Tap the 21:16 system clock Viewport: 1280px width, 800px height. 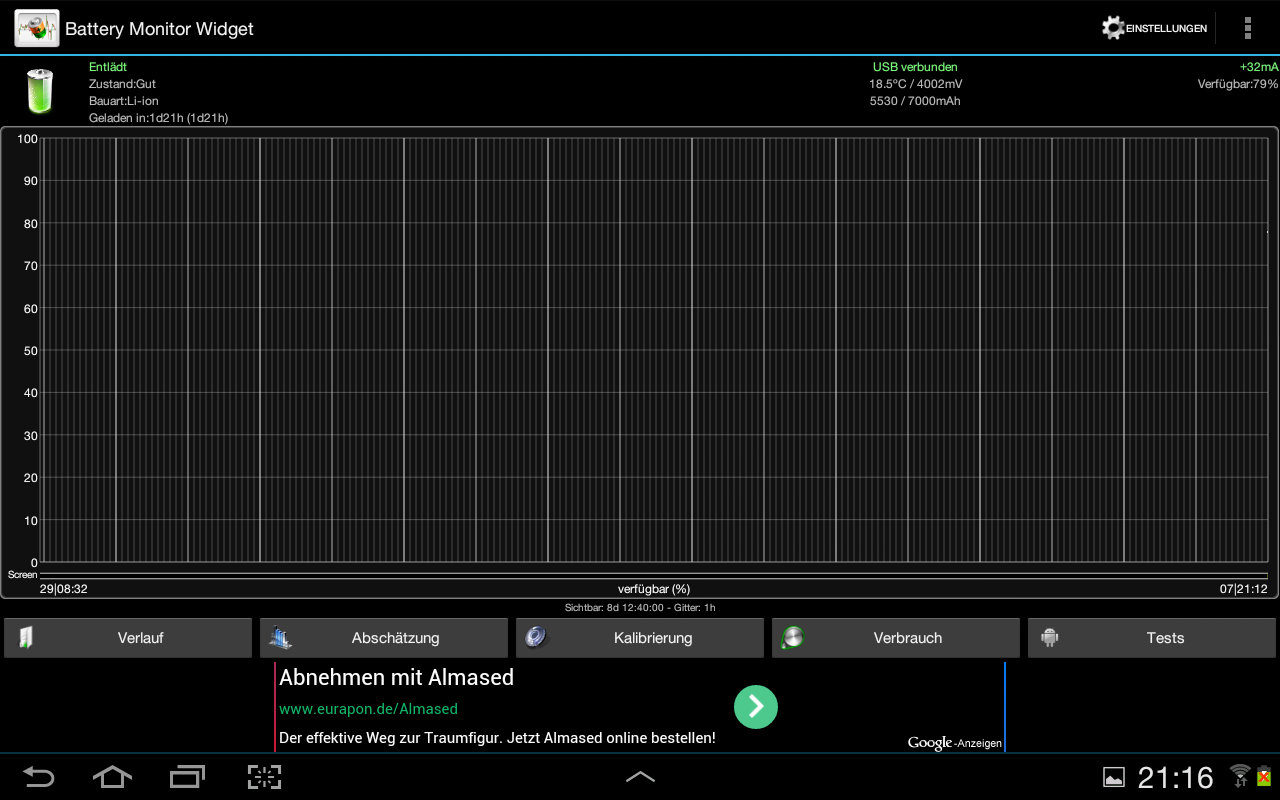(1176, 777)
